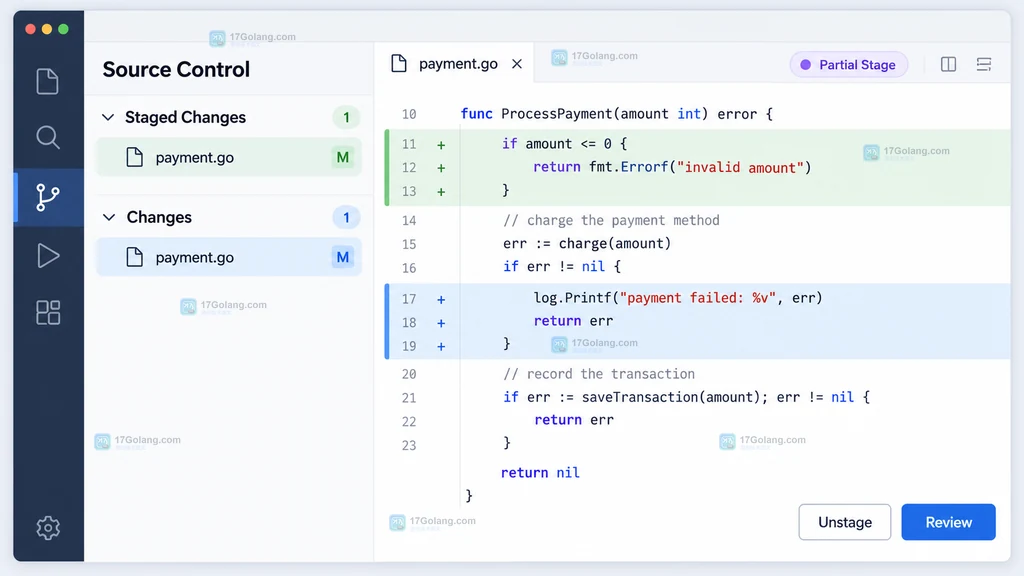
Task: Close the payment.go tab
Action: (517, 64)
